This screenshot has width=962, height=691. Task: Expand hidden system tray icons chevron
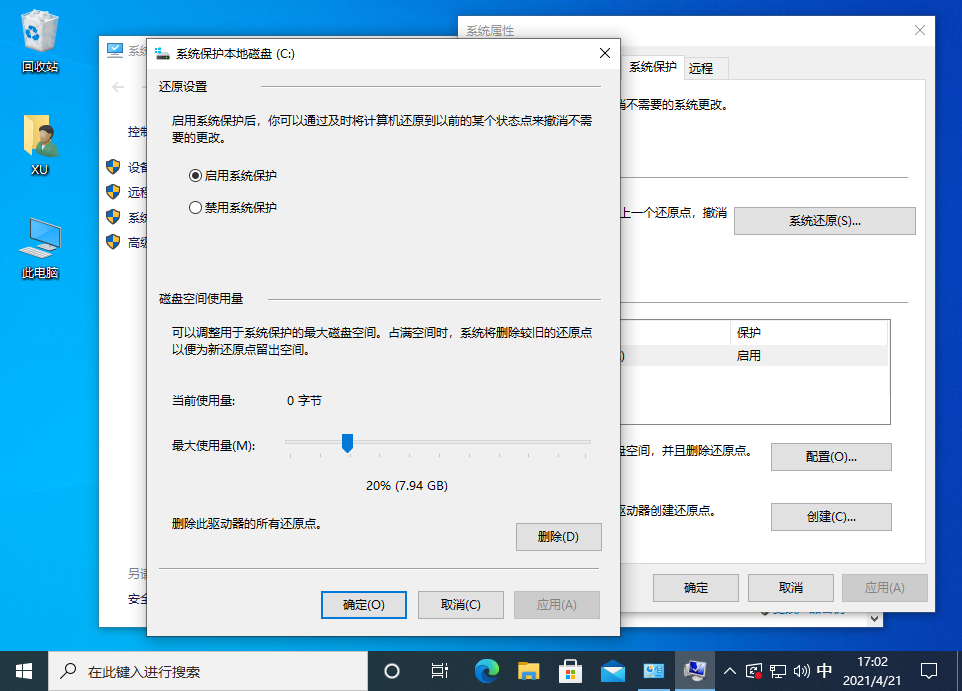[x=730, y=670]
